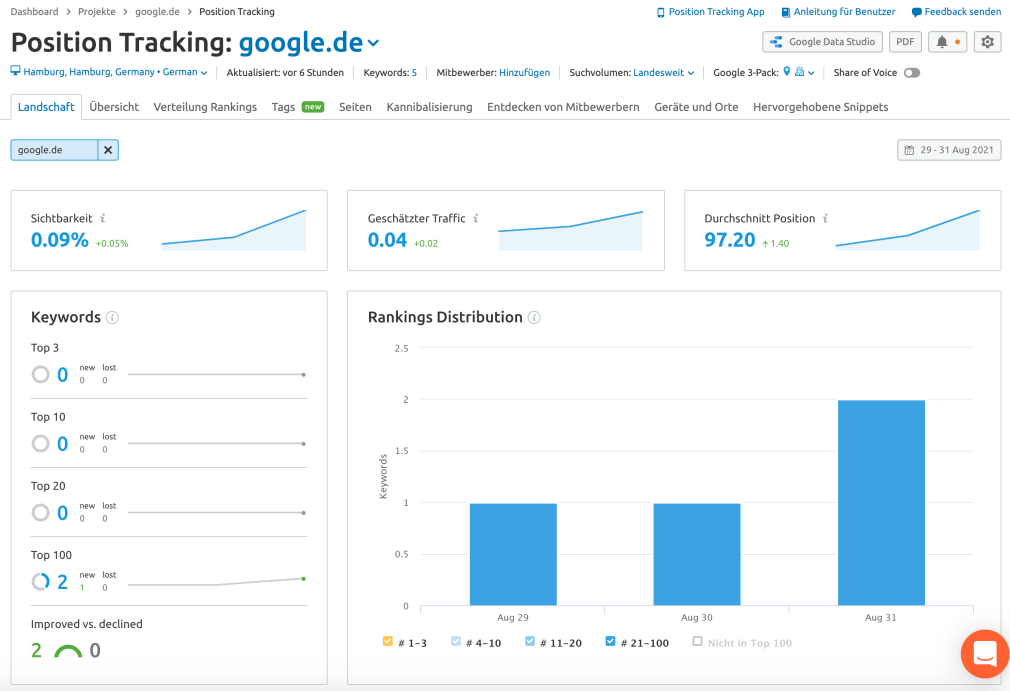The height and width of the screenshot is (691, 1010).
Task: Toggle Share of Voice switch
Action: coord(911,73)
